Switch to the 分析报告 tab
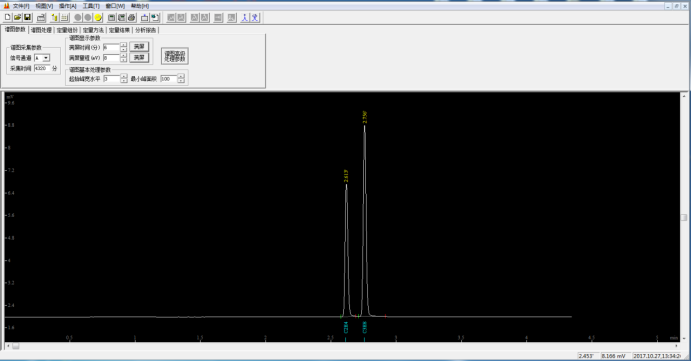 point(145,30)
